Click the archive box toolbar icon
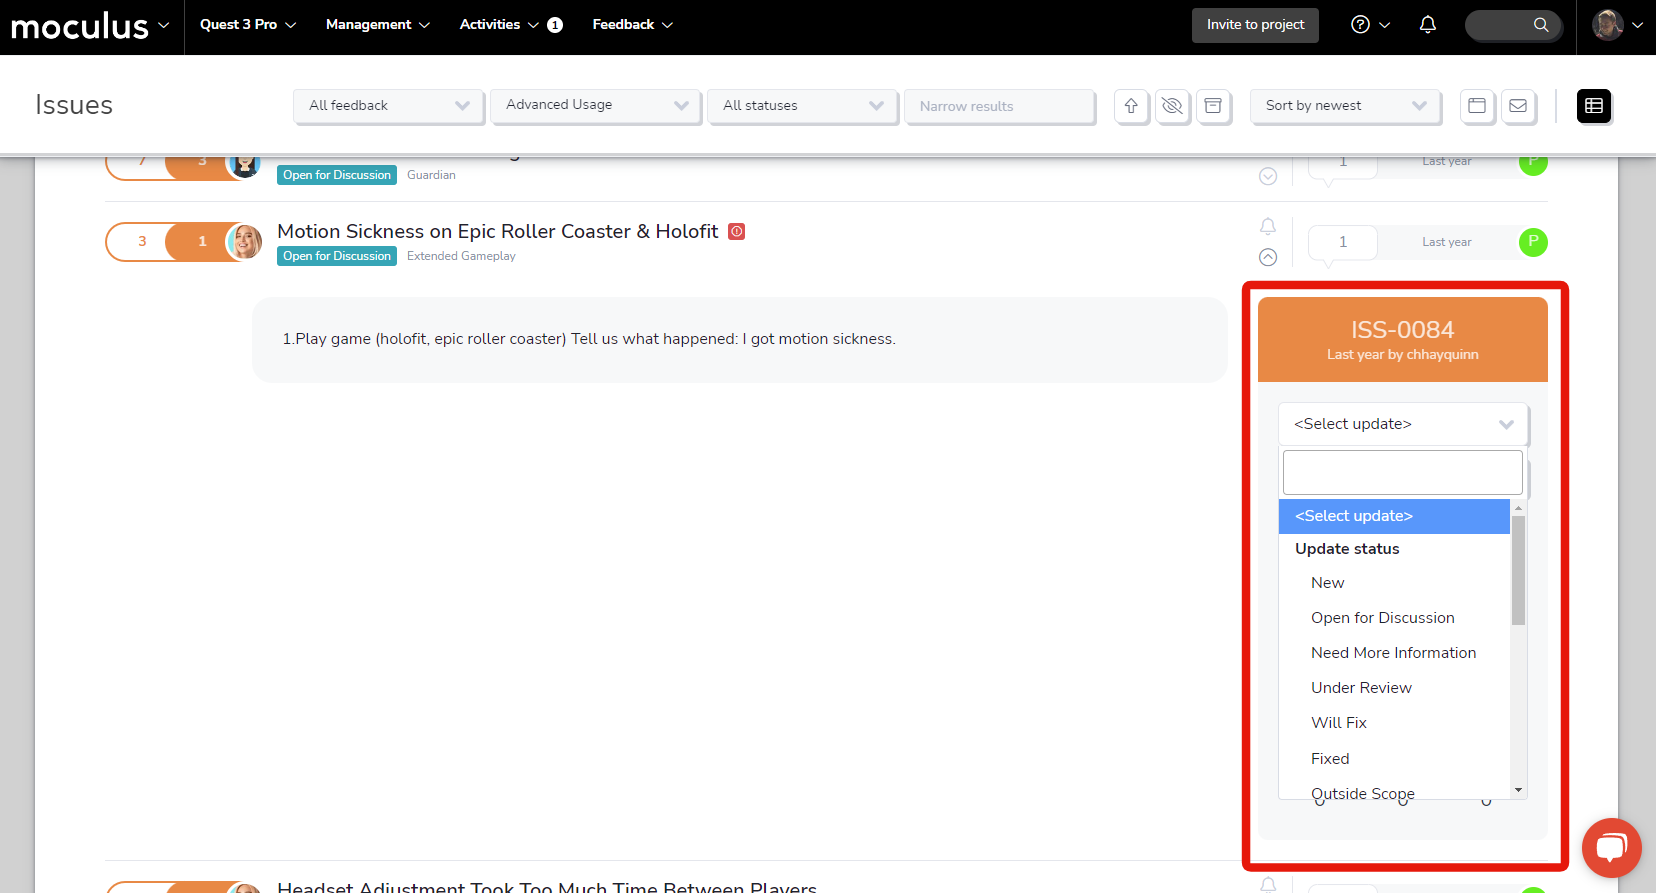The width and height of the screenshot is (1656, 893). click(1213, 106)
